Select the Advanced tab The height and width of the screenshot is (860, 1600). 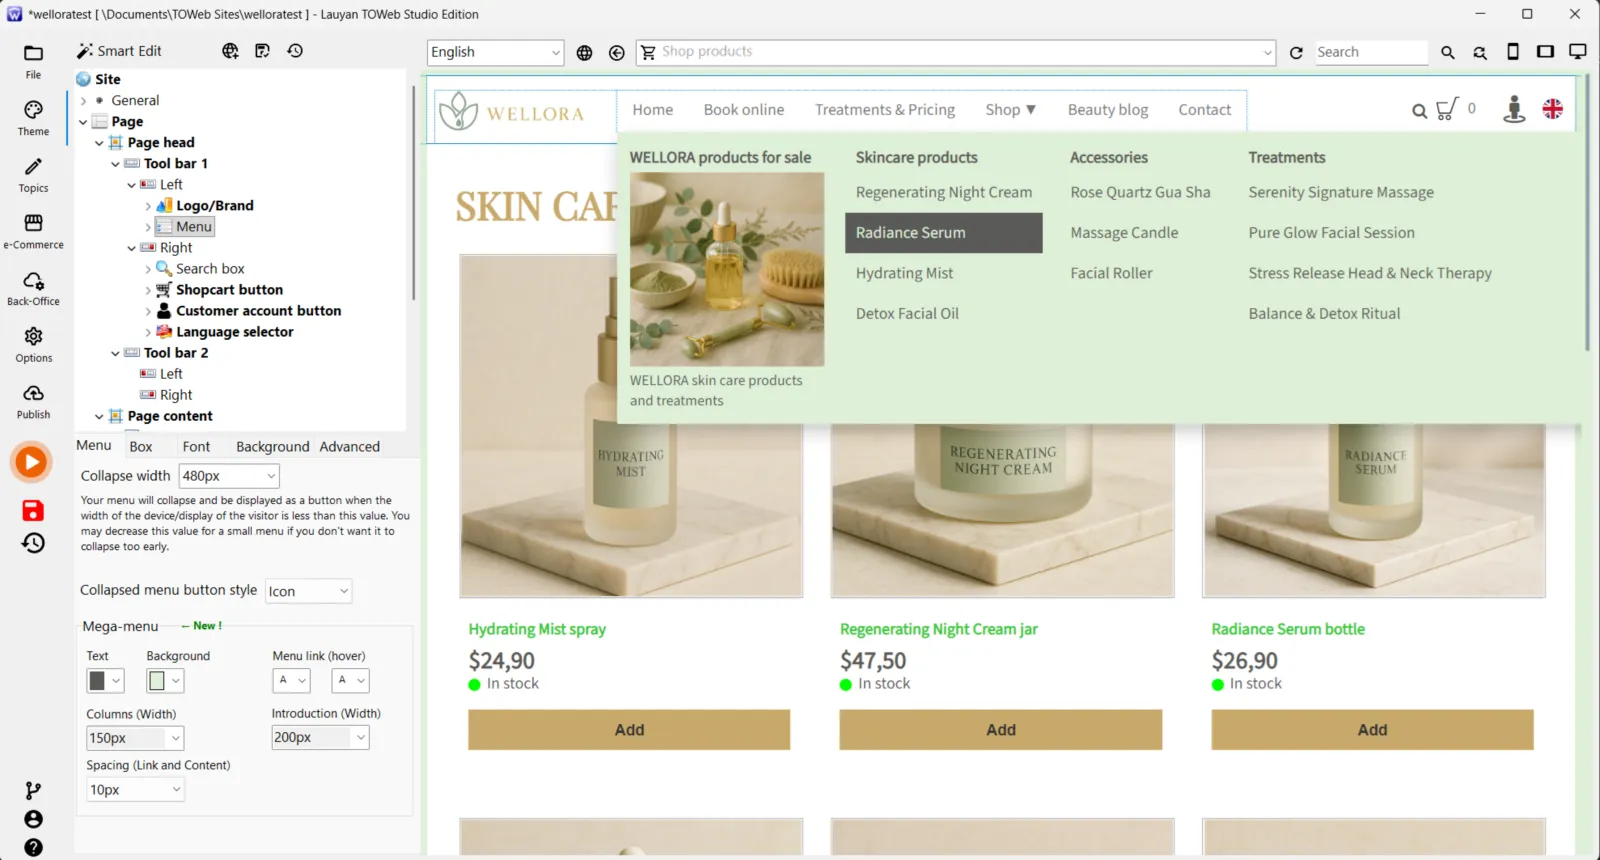click(349, 447)
